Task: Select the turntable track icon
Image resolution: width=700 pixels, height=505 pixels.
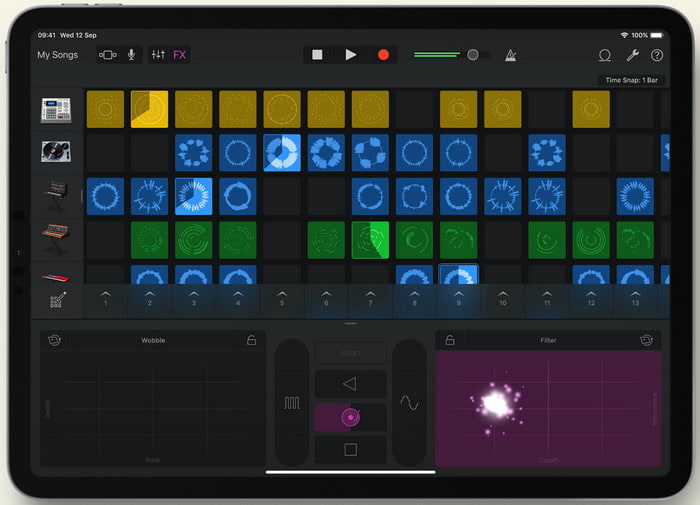Action: tap(56, 152)
